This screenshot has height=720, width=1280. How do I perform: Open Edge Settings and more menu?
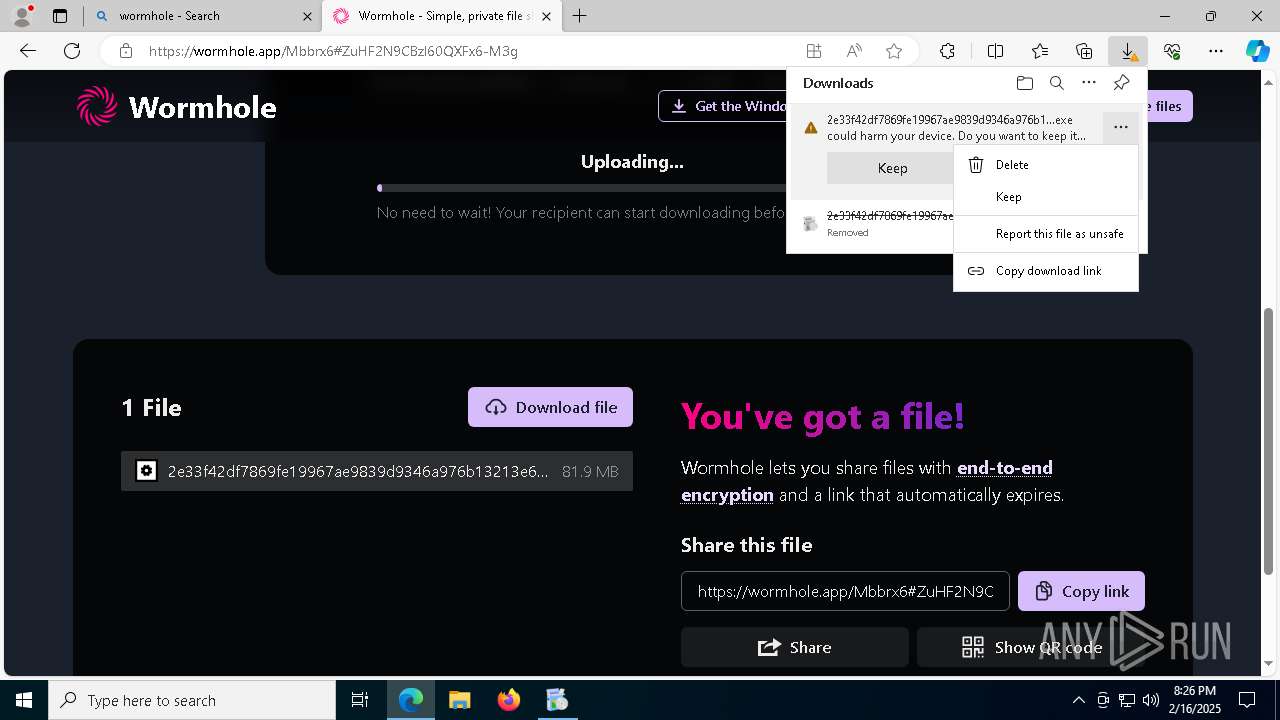click(x=1216, y=51)
